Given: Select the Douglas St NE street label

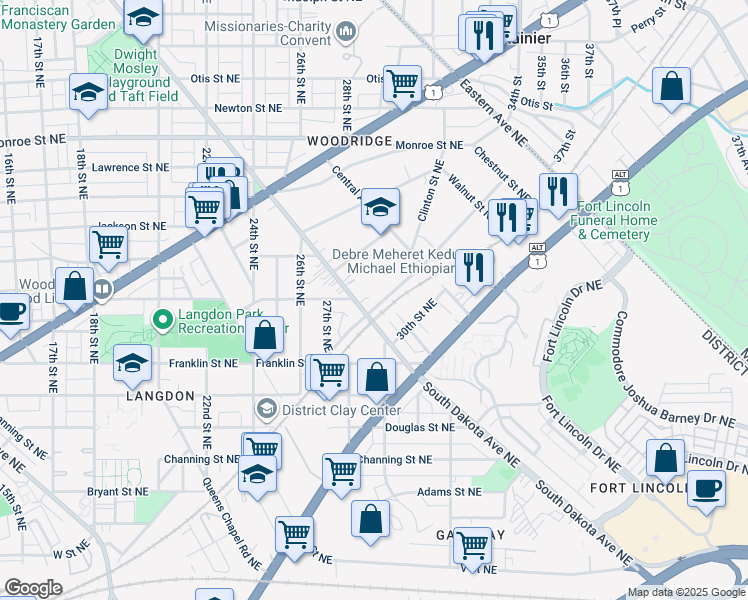Looking at the screenshot, I should 420,427.
